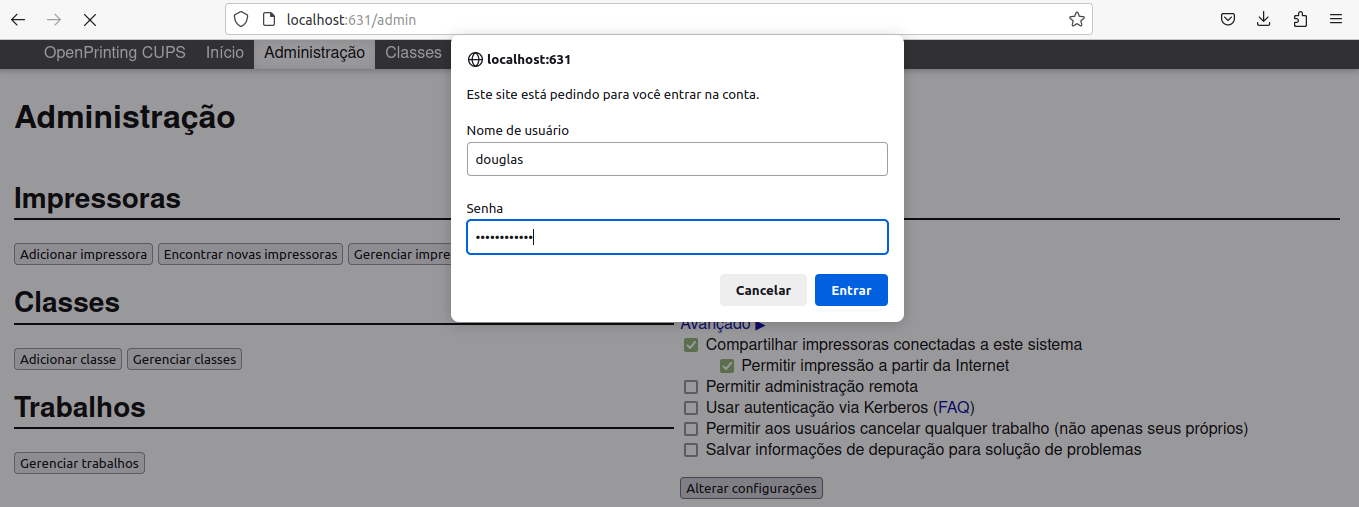Image resolution: width=1359 pixels, height=507 pixels.
Task: Open the Pocket save icon
Action: click(1228, 19)
